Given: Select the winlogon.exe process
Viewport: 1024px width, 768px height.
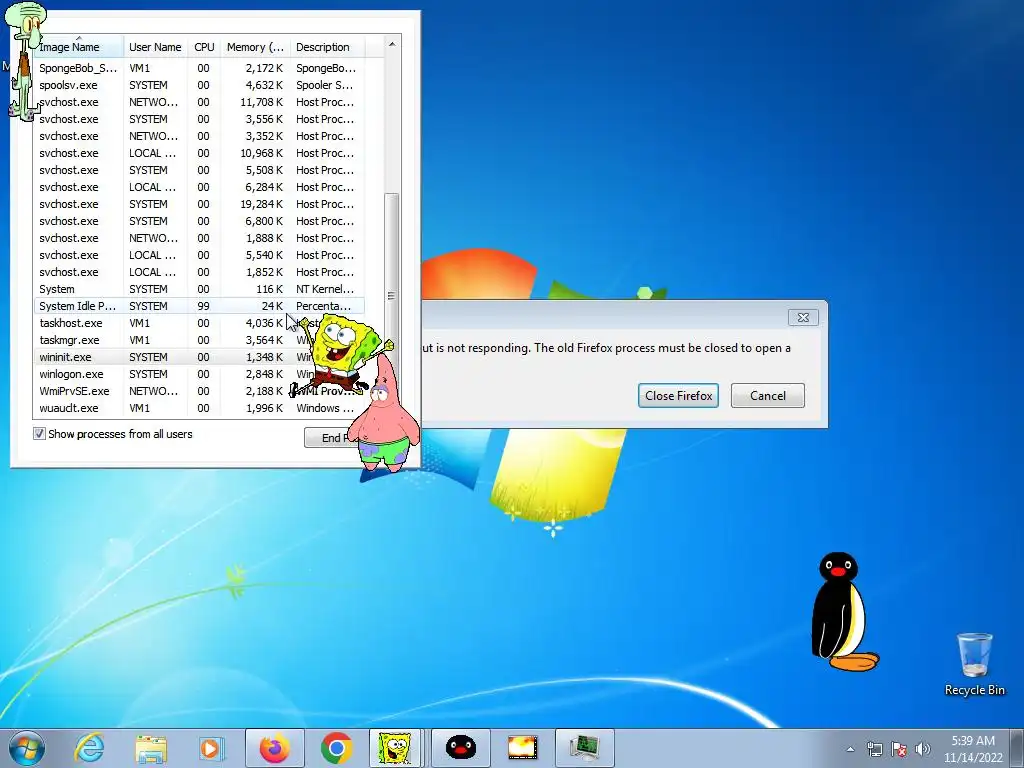Looking at the screenshot, I should tap(199, 374).
